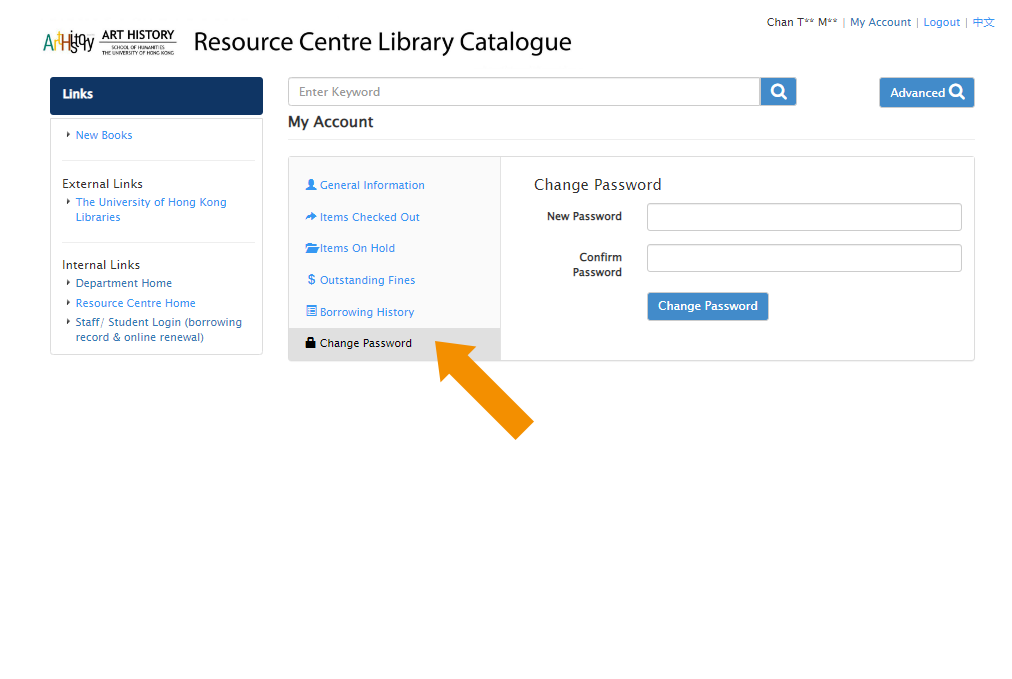The height and width of the screenshot is (679, 1012).
Task: Click the magnifier inside the Advanced button
Action: (x=958, y=91)
